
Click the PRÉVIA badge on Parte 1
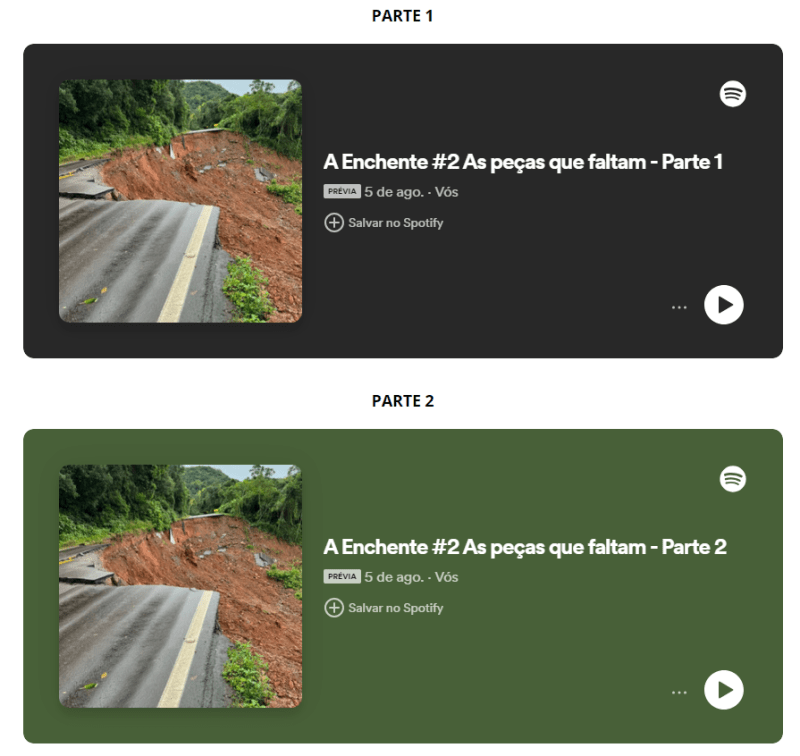(x=342, y=191)
